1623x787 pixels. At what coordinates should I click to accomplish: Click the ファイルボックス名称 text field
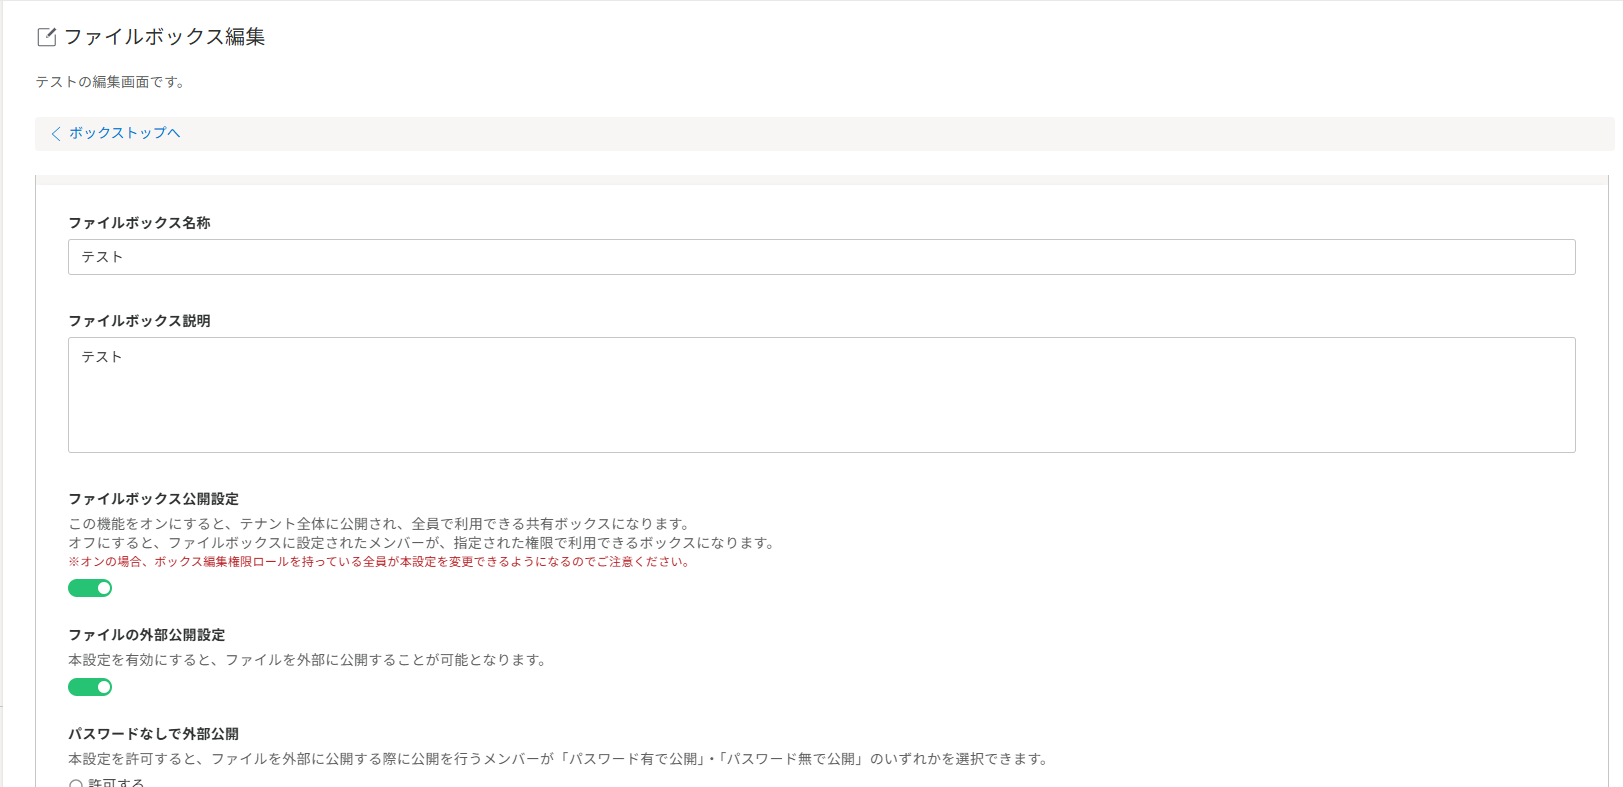[x=821, y=257]
